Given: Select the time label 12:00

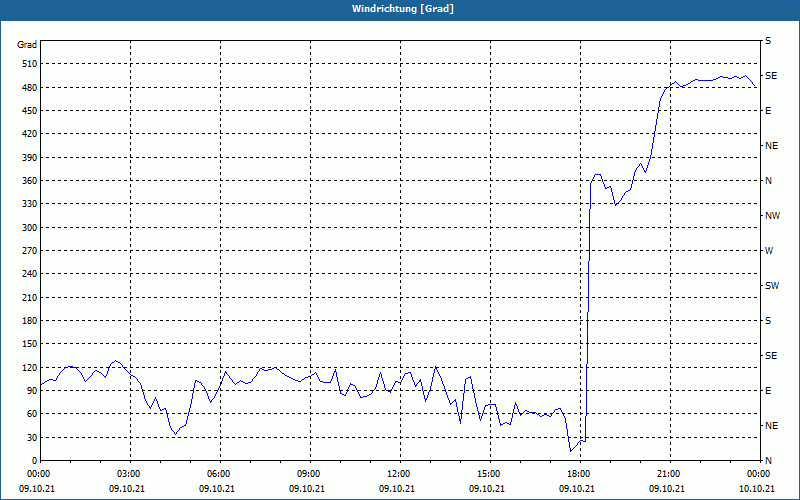Looking at the screenshot, I should tap(400, 474).
